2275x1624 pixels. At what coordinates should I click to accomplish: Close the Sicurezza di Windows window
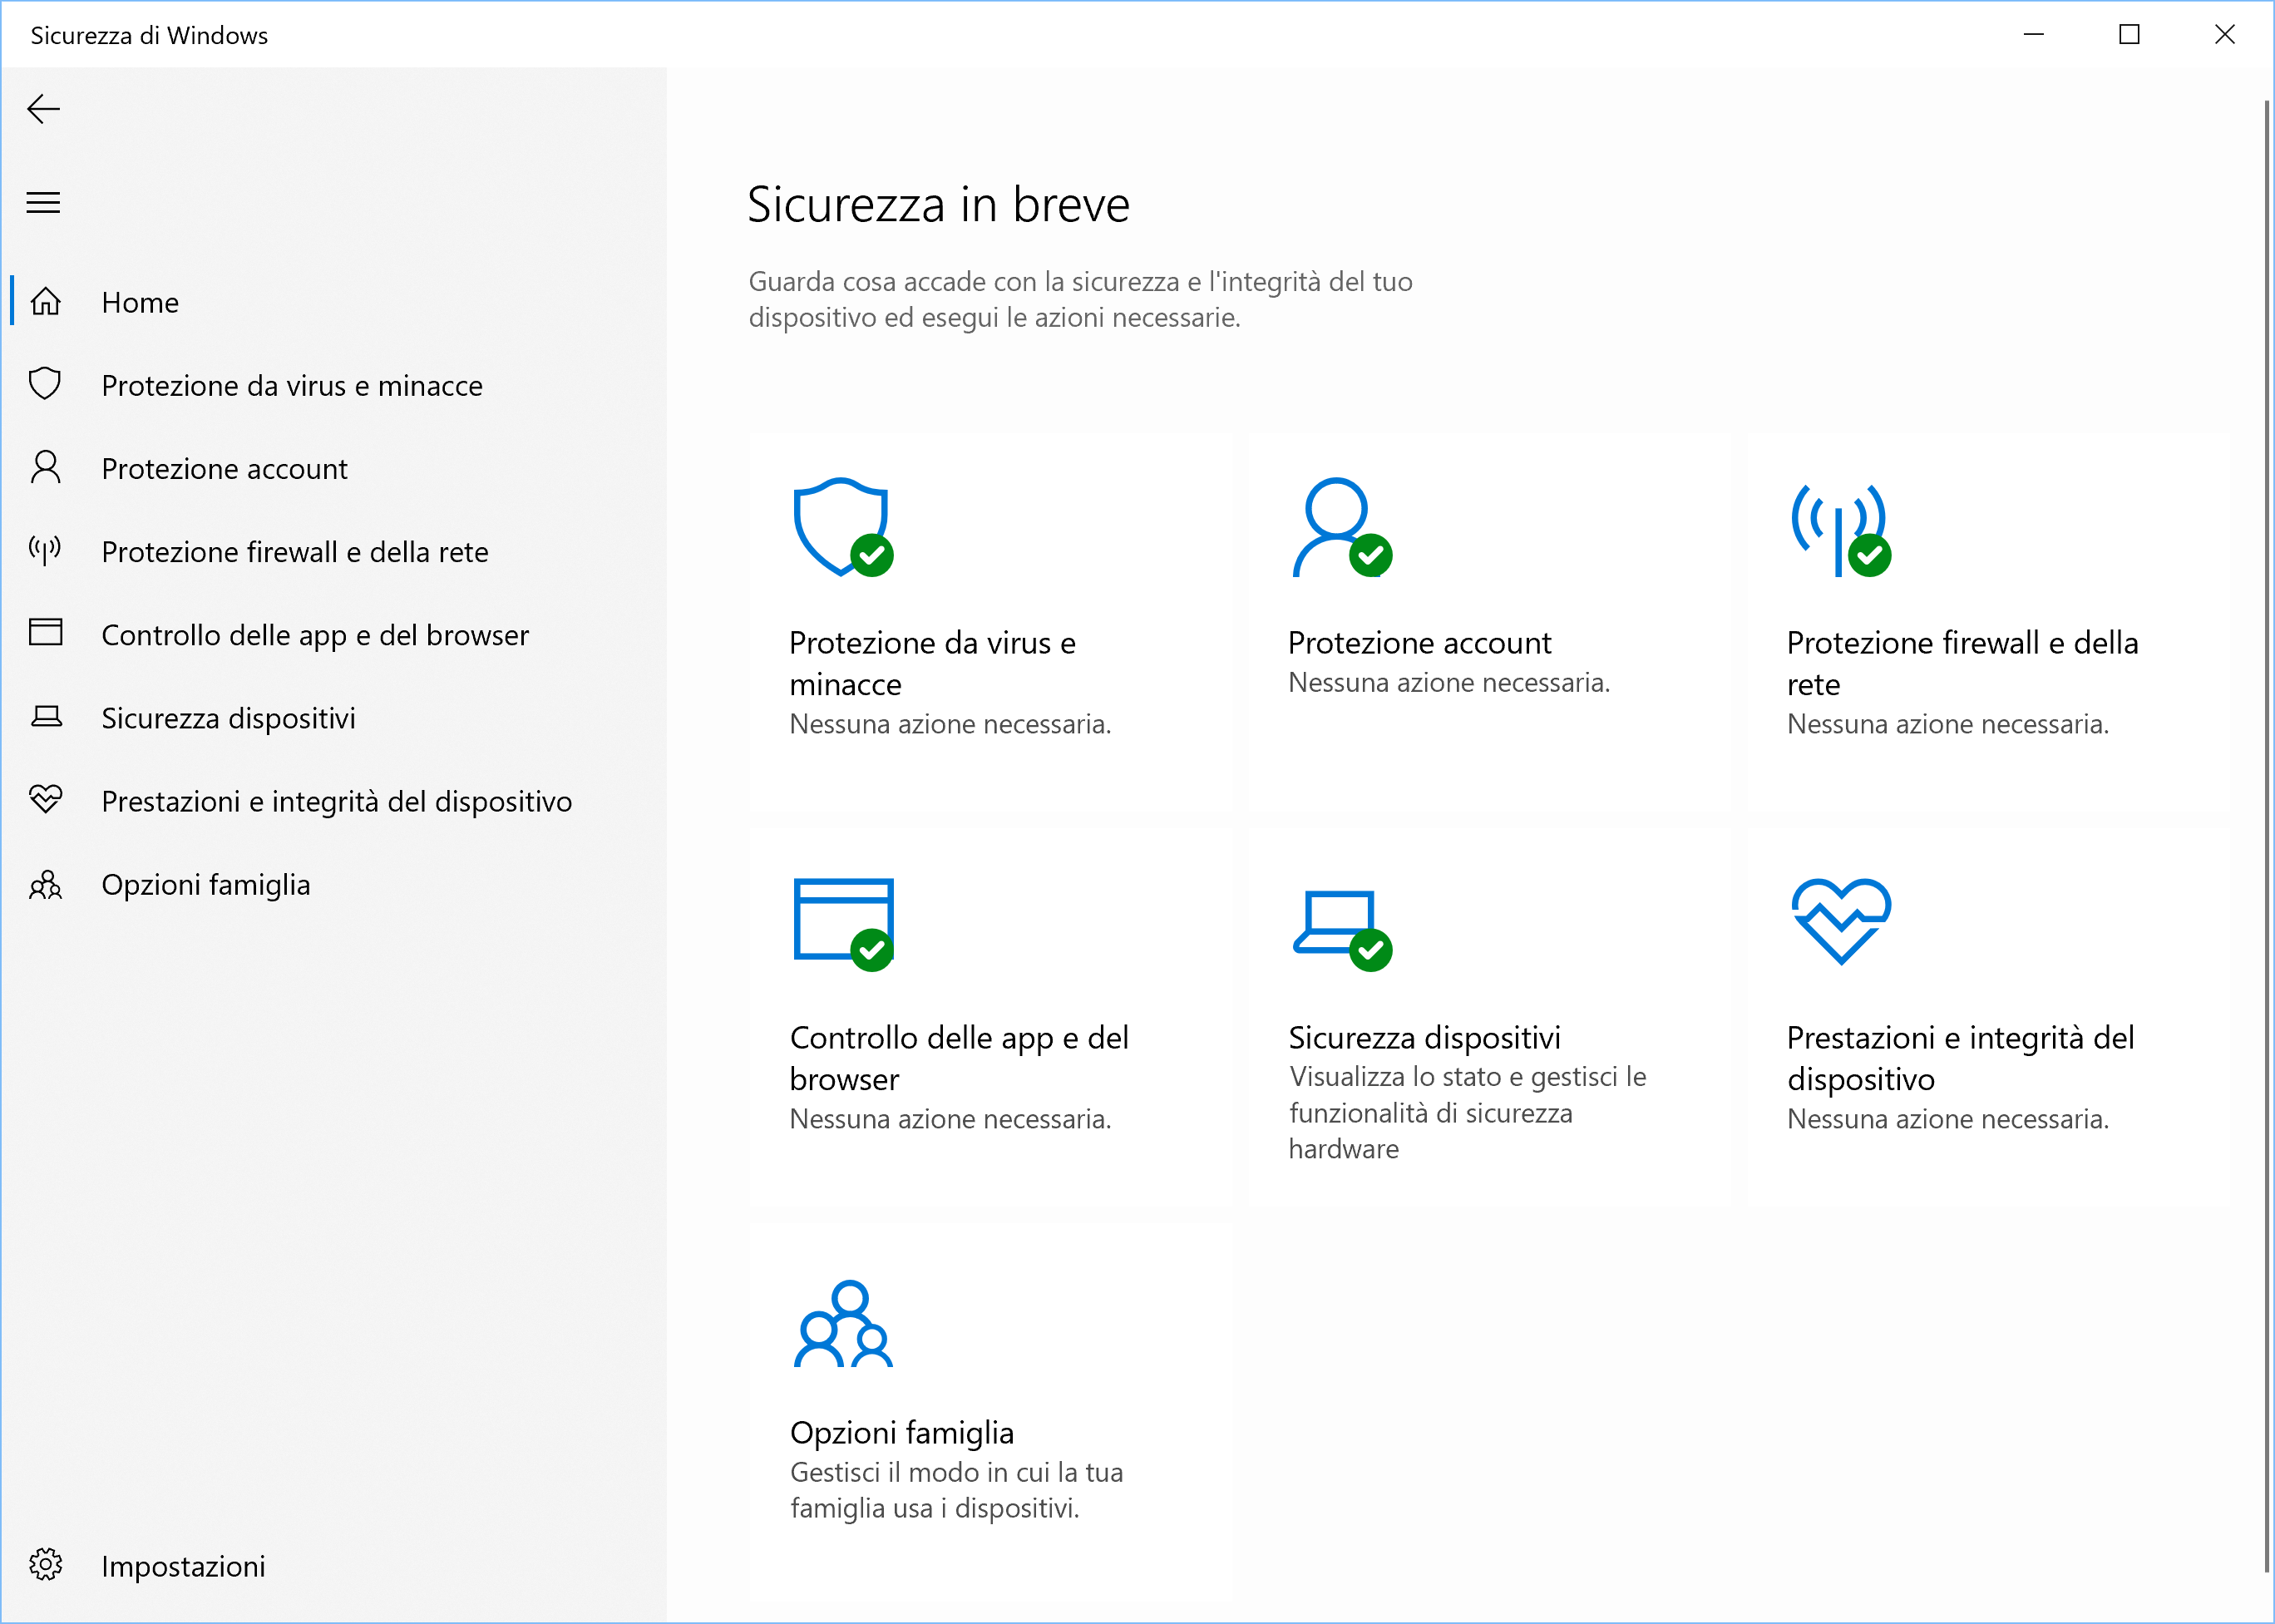click(2225, 34)
